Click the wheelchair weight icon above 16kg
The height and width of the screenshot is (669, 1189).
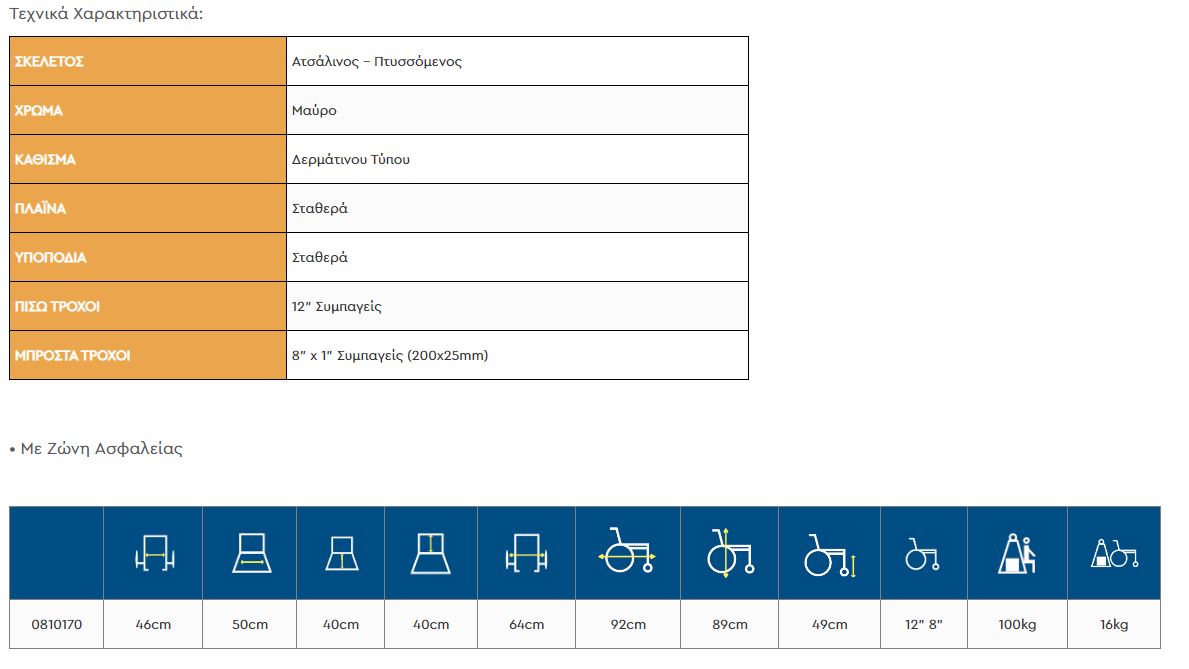coord(1114,554)
